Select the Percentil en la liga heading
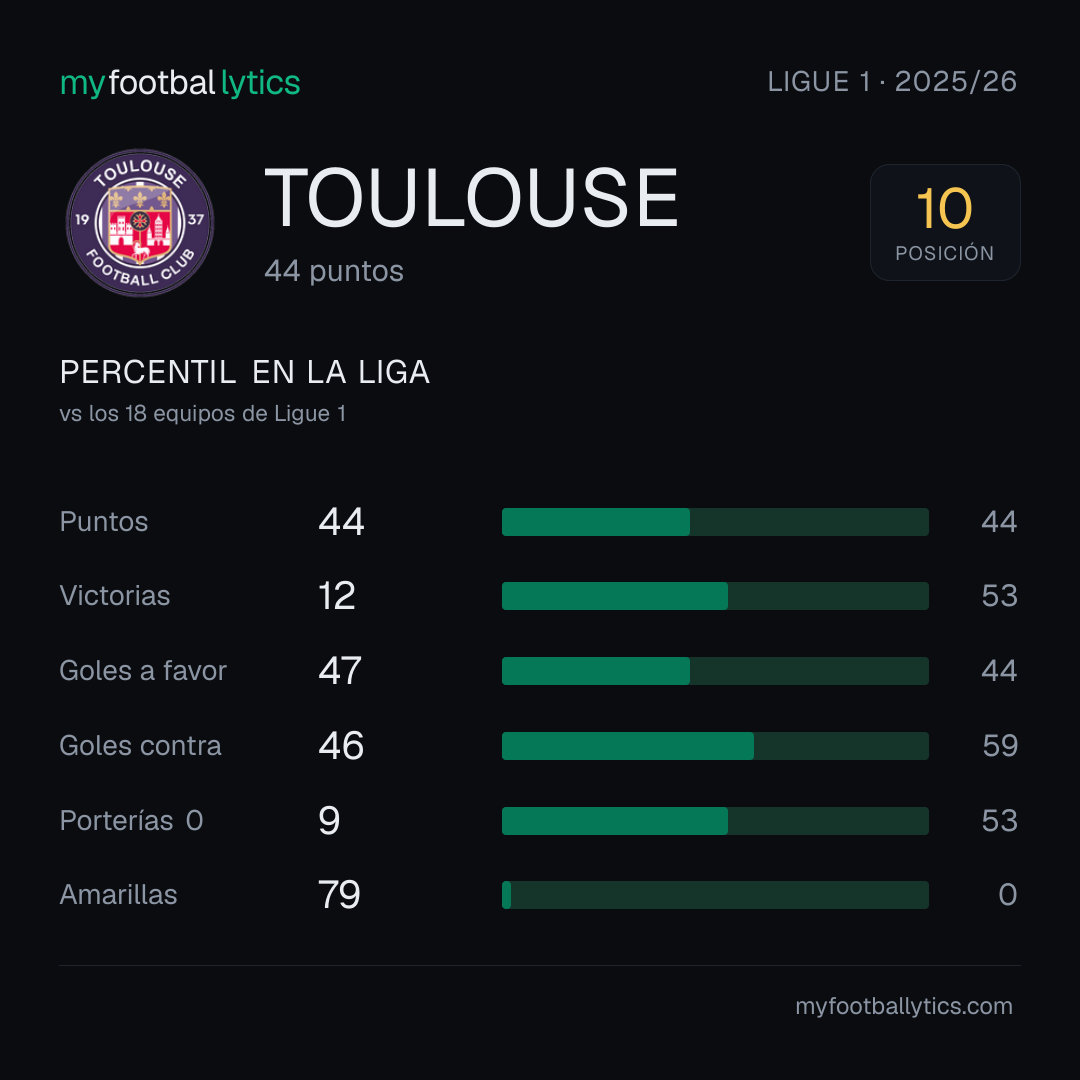Viewport: 1080px width, 1080px height. coord(245,373)
